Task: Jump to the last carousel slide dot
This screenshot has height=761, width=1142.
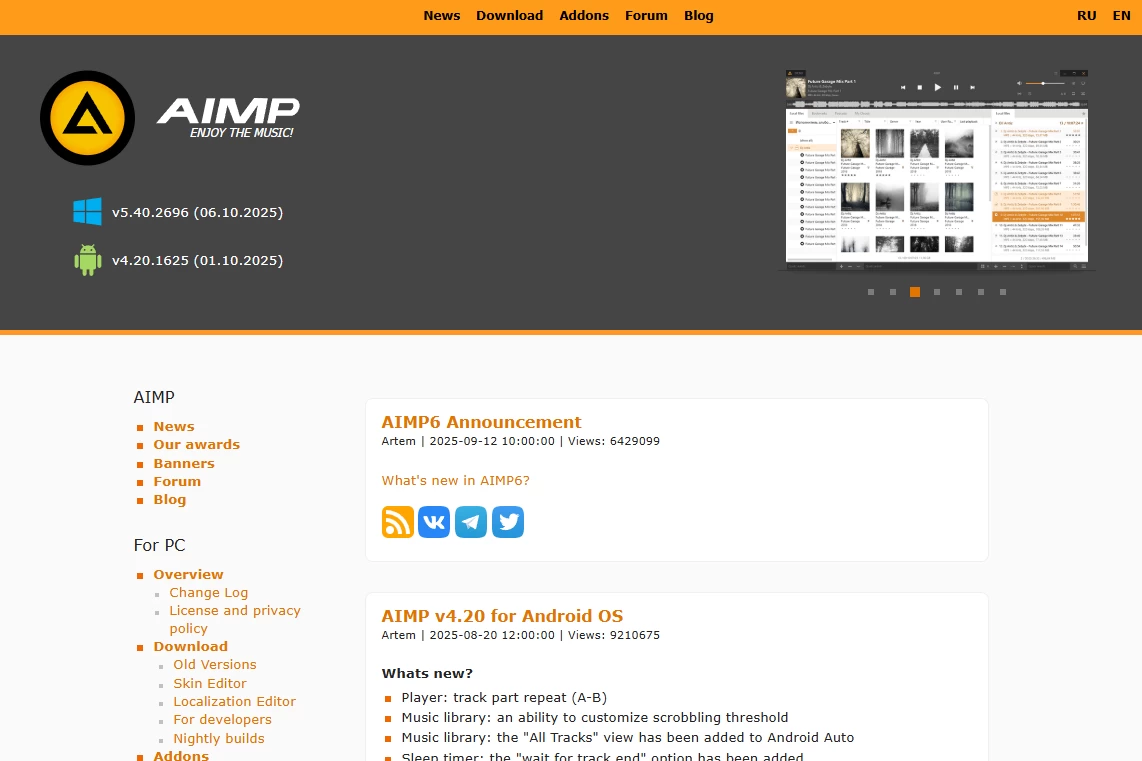Action: [x=1003, y=292]
